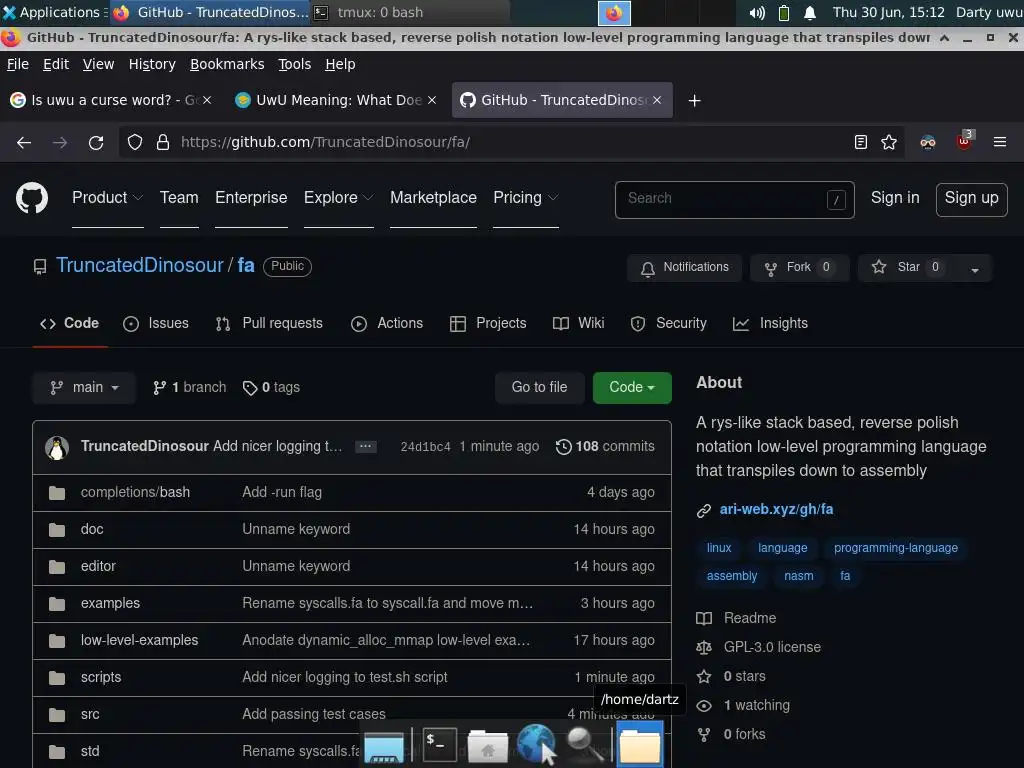Viewport: 1024px width, 768px height.
Task: Open a new tab with plus icon
Action: [x=694, y=101]
